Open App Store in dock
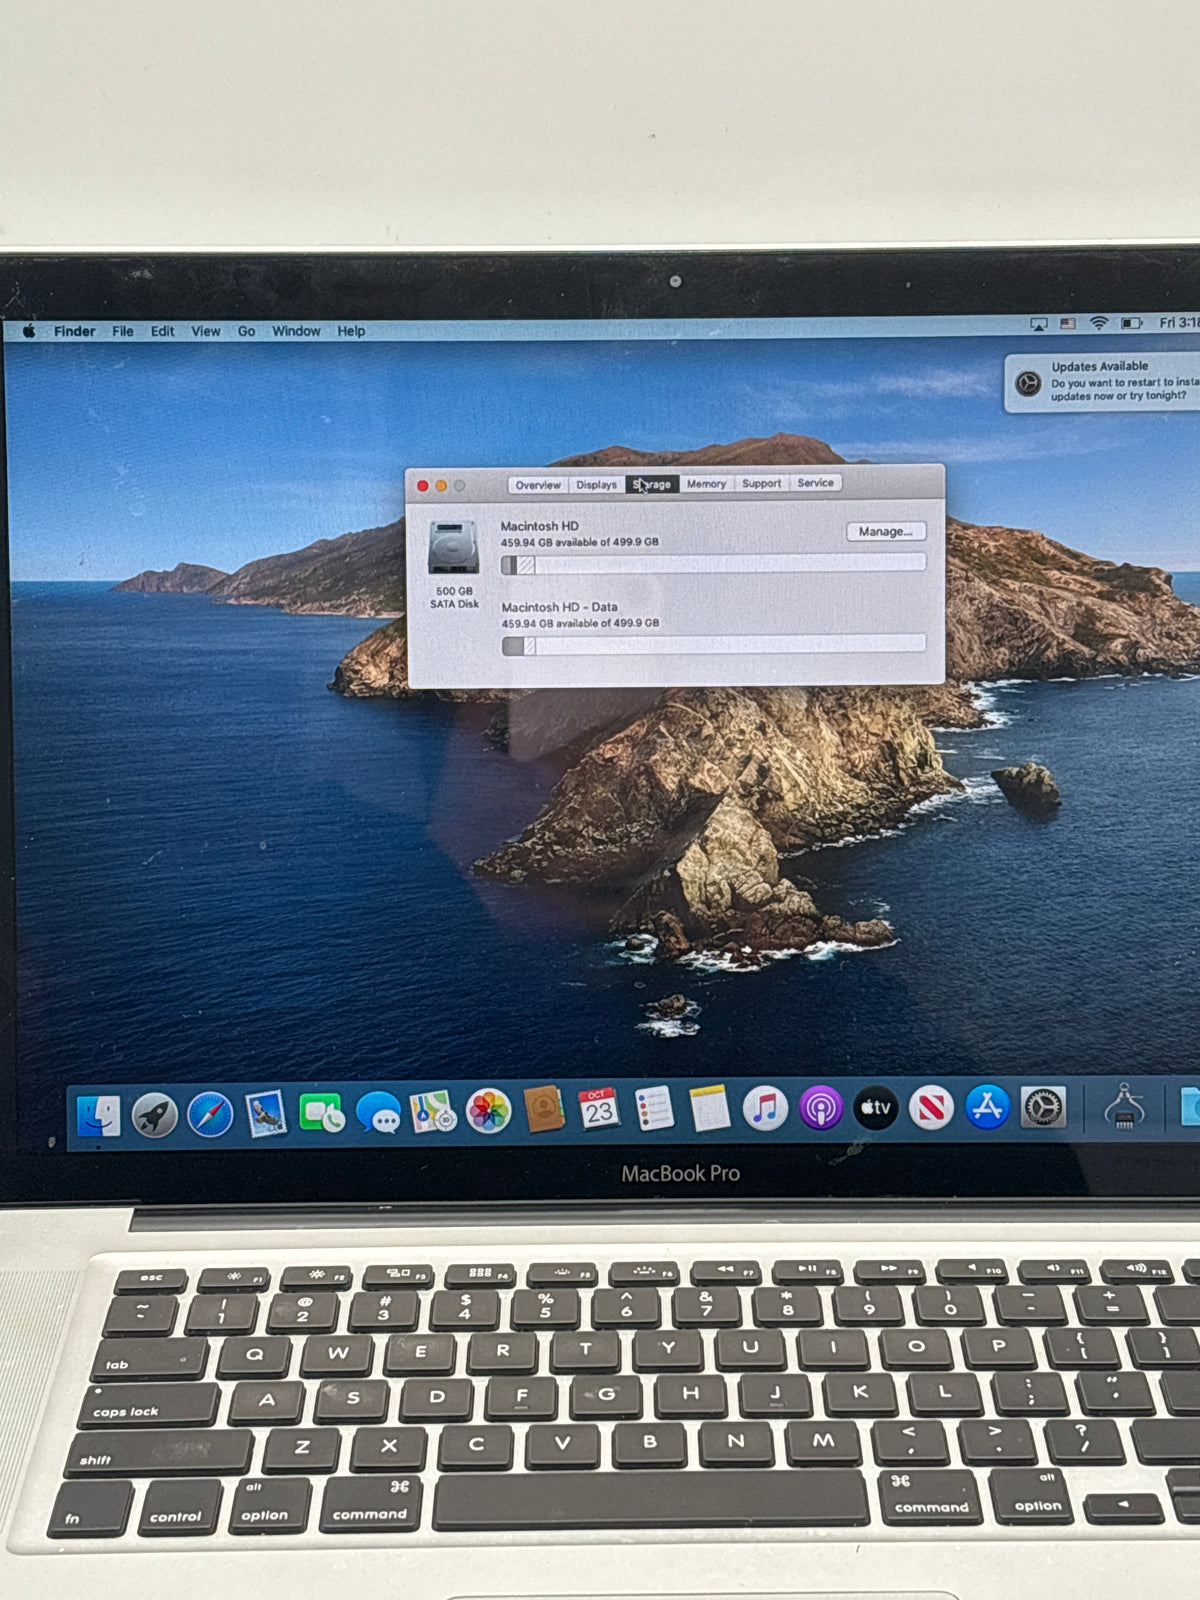1200x1600 pixels. point(987,1107)
